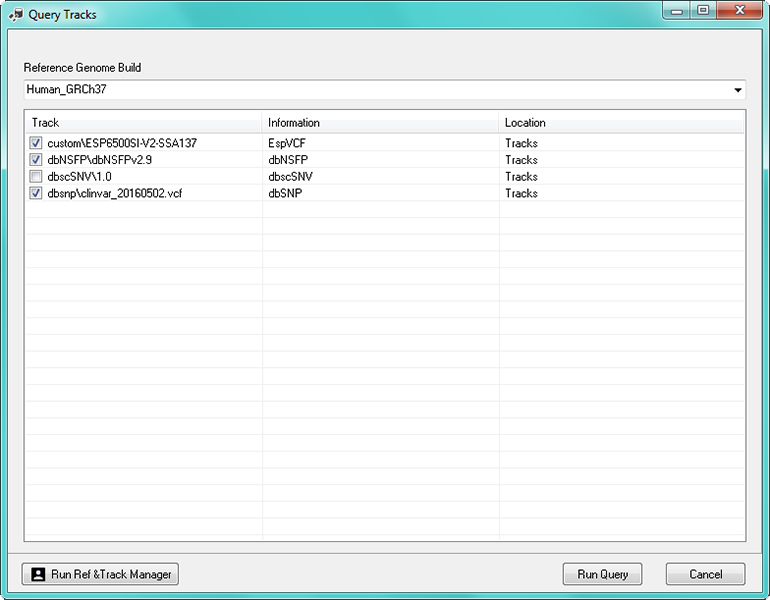This screenshot has height=600, width=770.
Task: Click the Human_GRCh37 combo box field
Action: pyautogui.click(x=385, y=89)
